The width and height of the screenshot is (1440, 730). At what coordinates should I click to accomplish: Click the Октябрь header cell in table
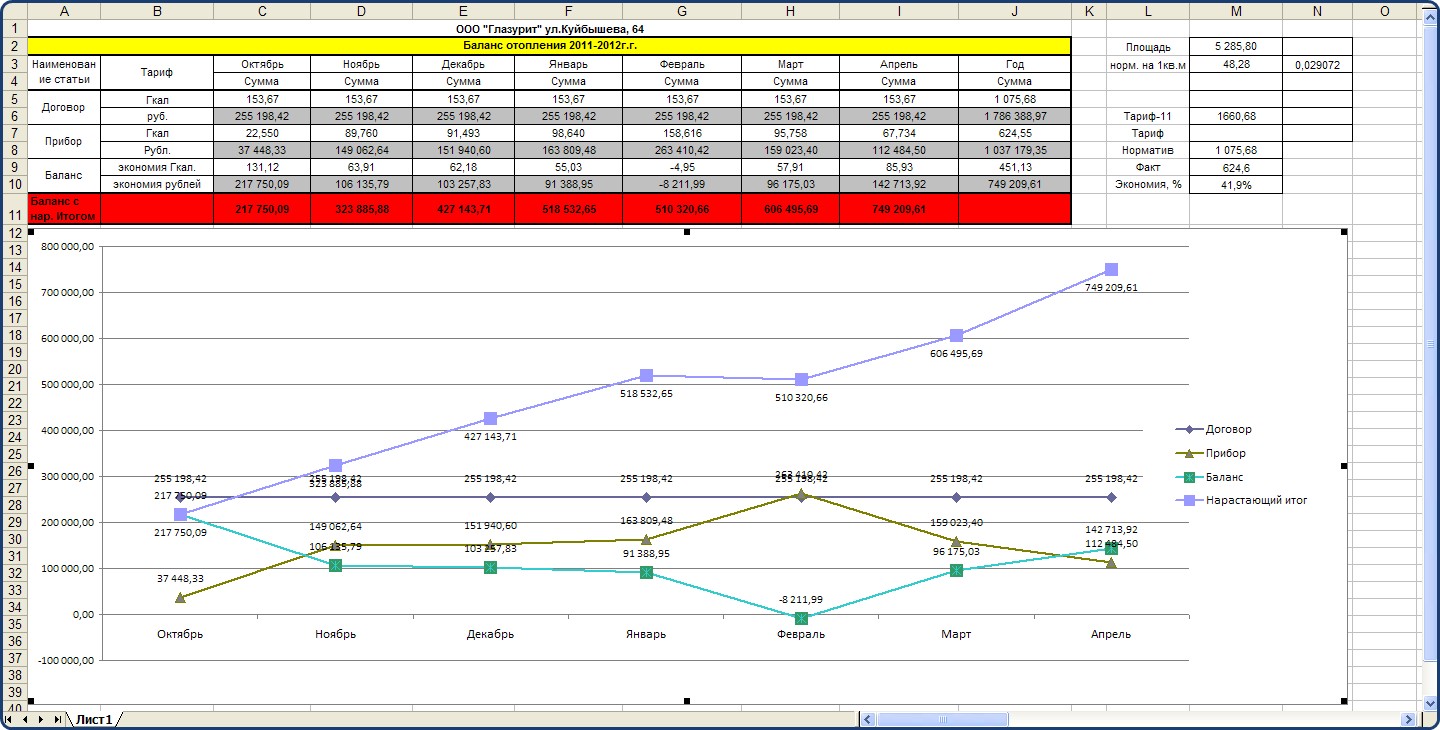[x=262, y=64]
